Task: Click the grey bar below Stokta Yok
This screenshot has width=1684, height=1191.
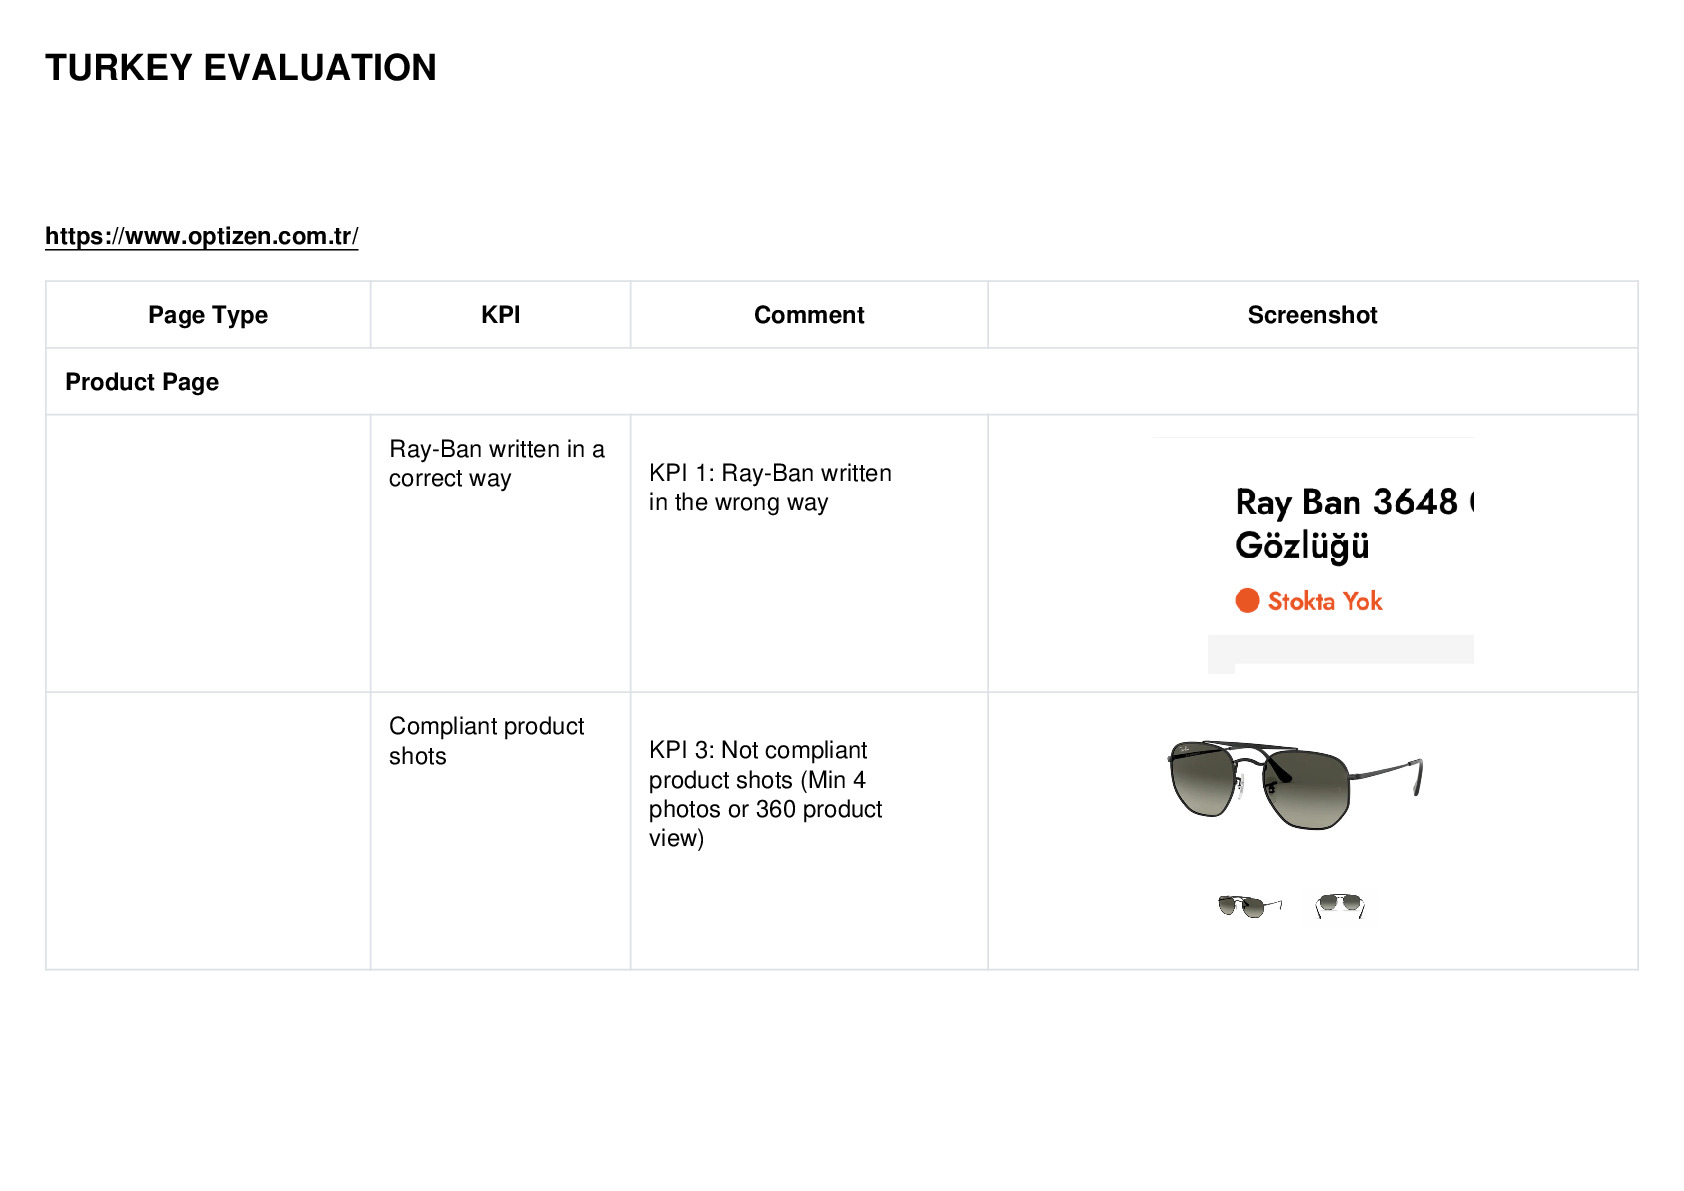Action: pos(1340,650)
